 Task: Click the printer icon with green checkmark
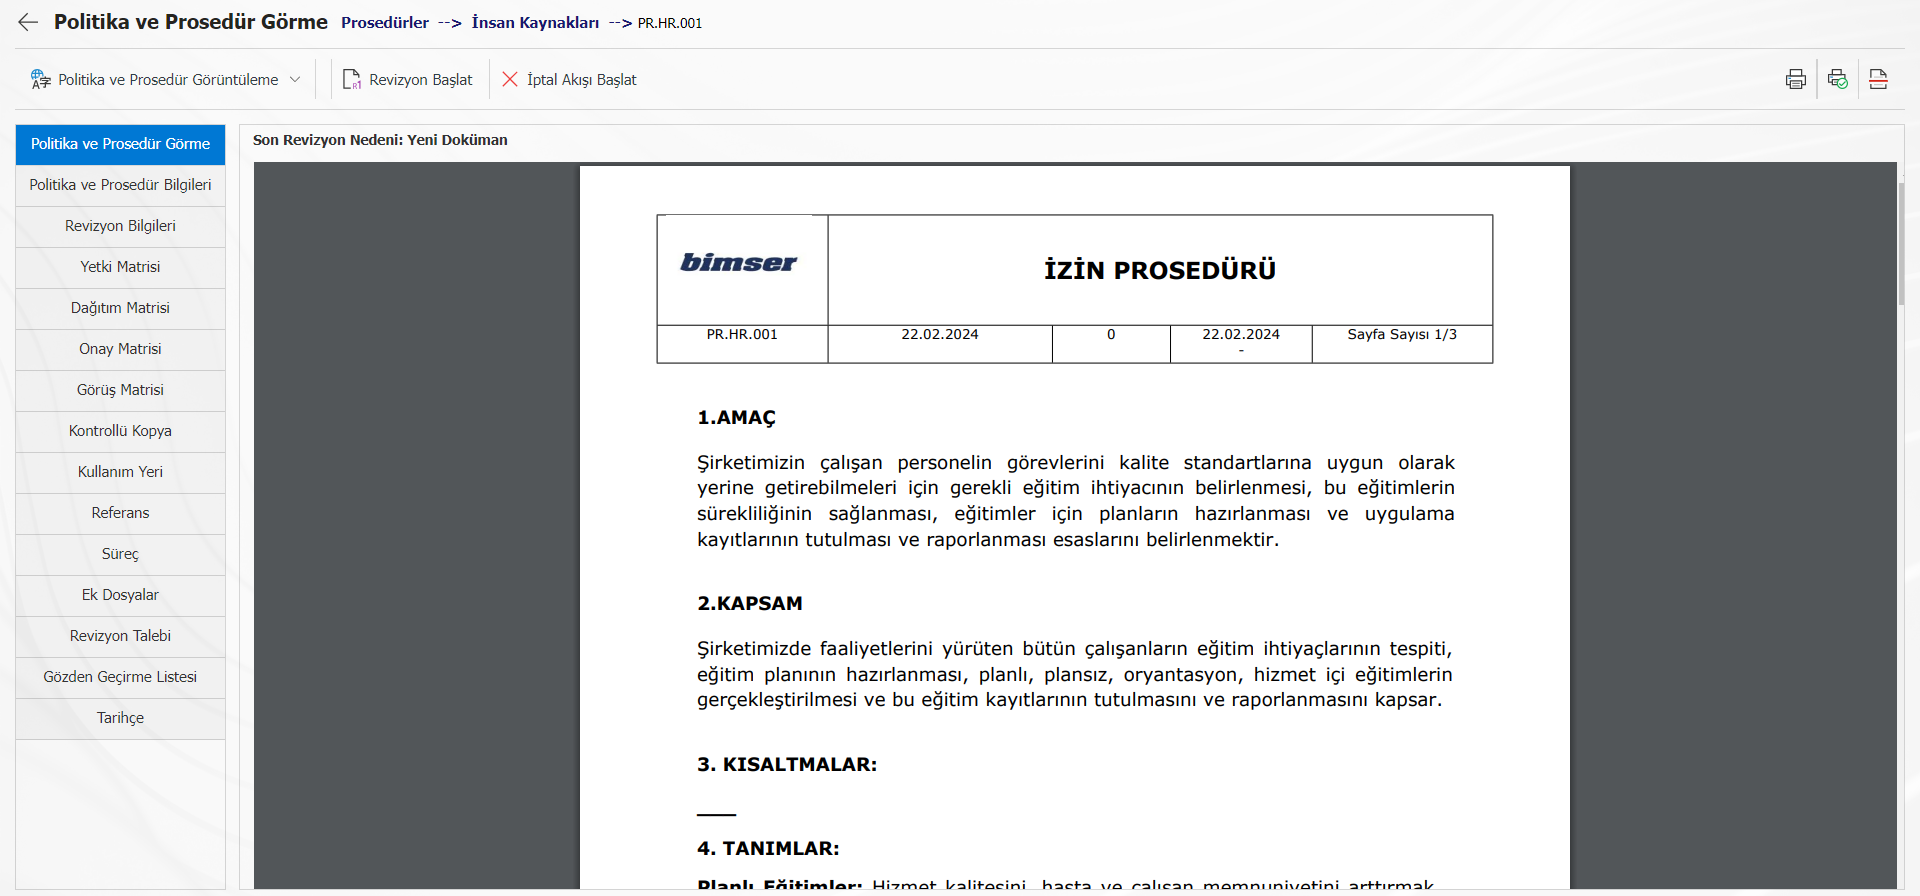pos(1838,79)
